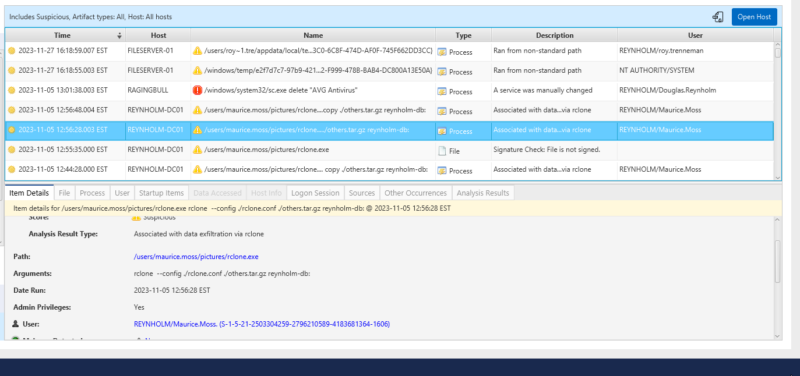
Task: Click the File type icon on the 12:55:35.000 row
Action: click(x=442, y=151)
